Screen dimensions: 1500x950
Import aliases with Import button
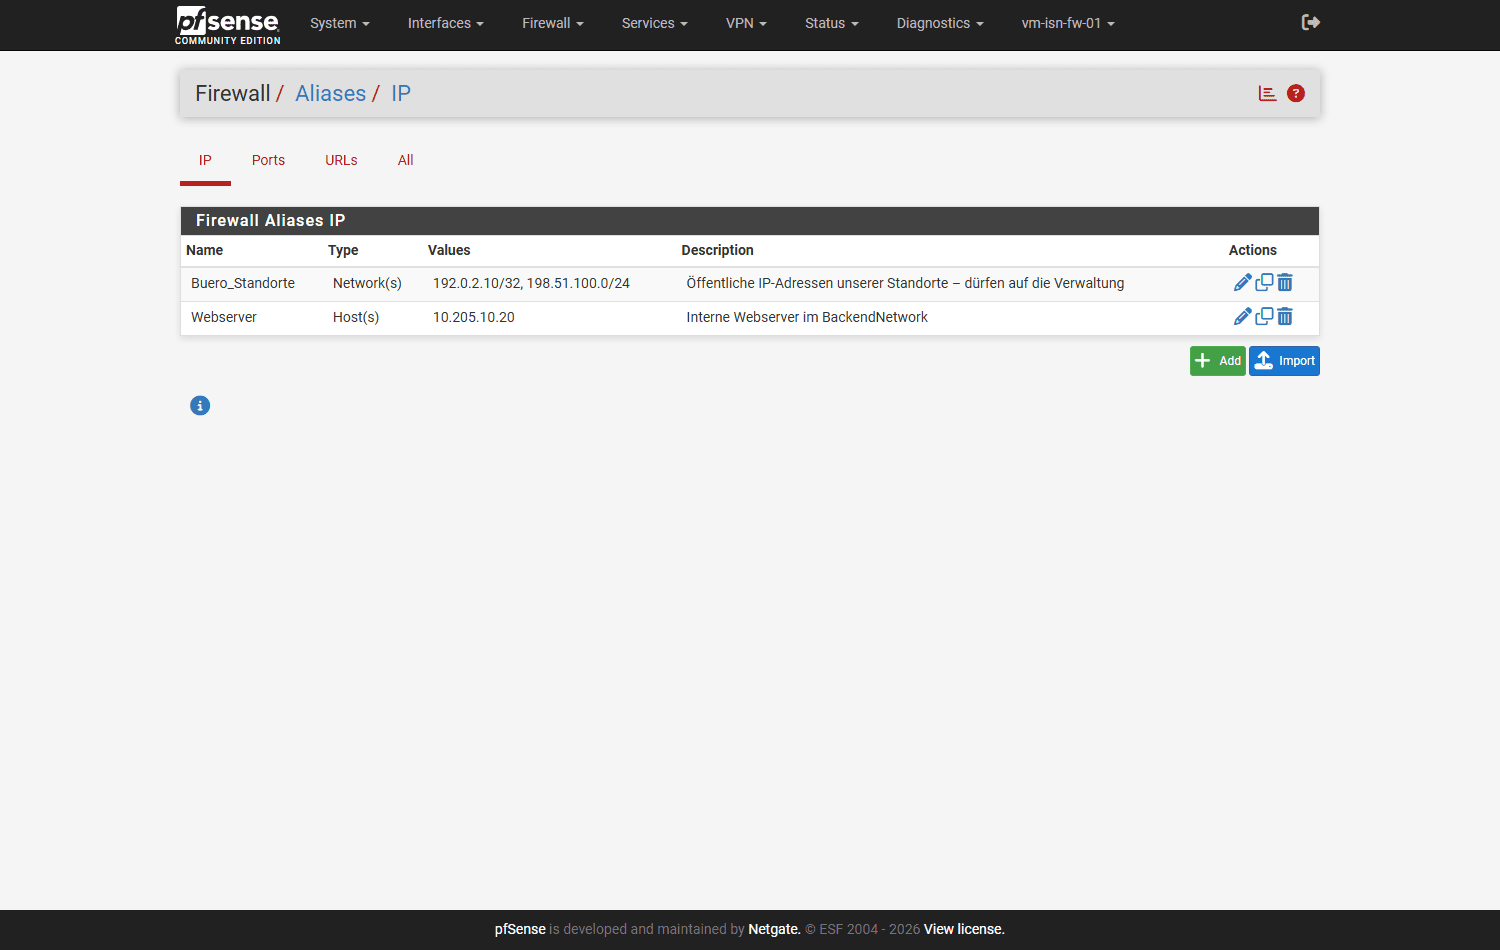click(1284, 361)
